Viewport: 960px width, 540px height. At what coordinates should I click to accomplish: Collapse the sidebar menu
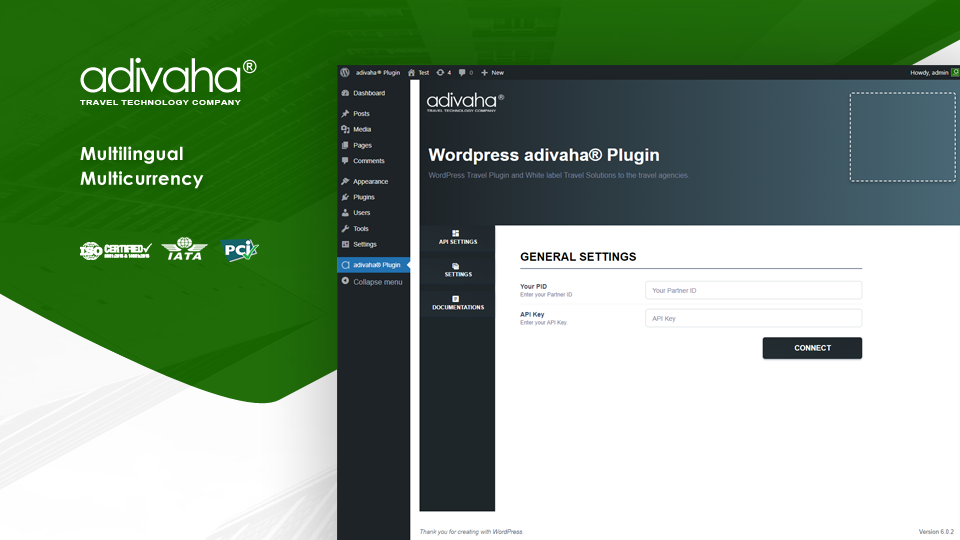tap(373, 282)
